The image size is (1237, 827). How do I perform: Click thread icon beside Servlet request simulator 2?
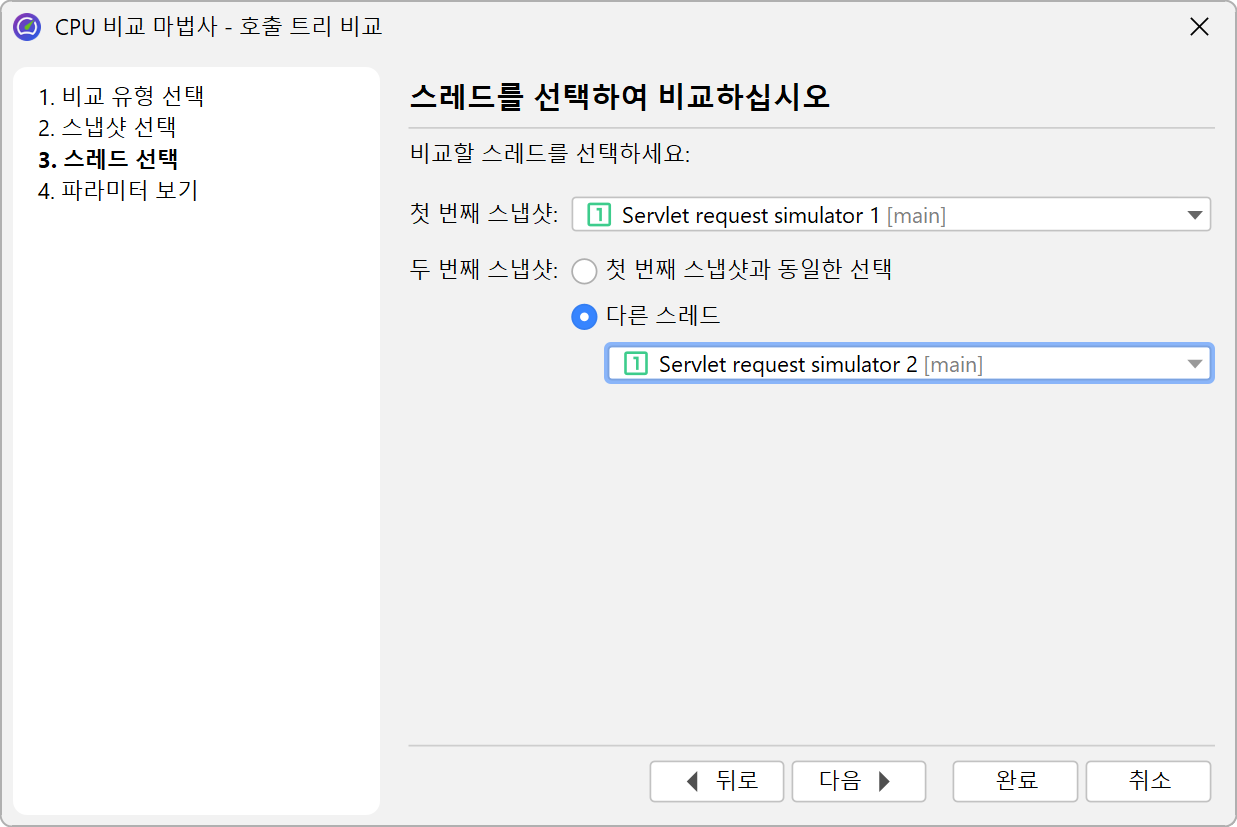(x=635, y=364)
